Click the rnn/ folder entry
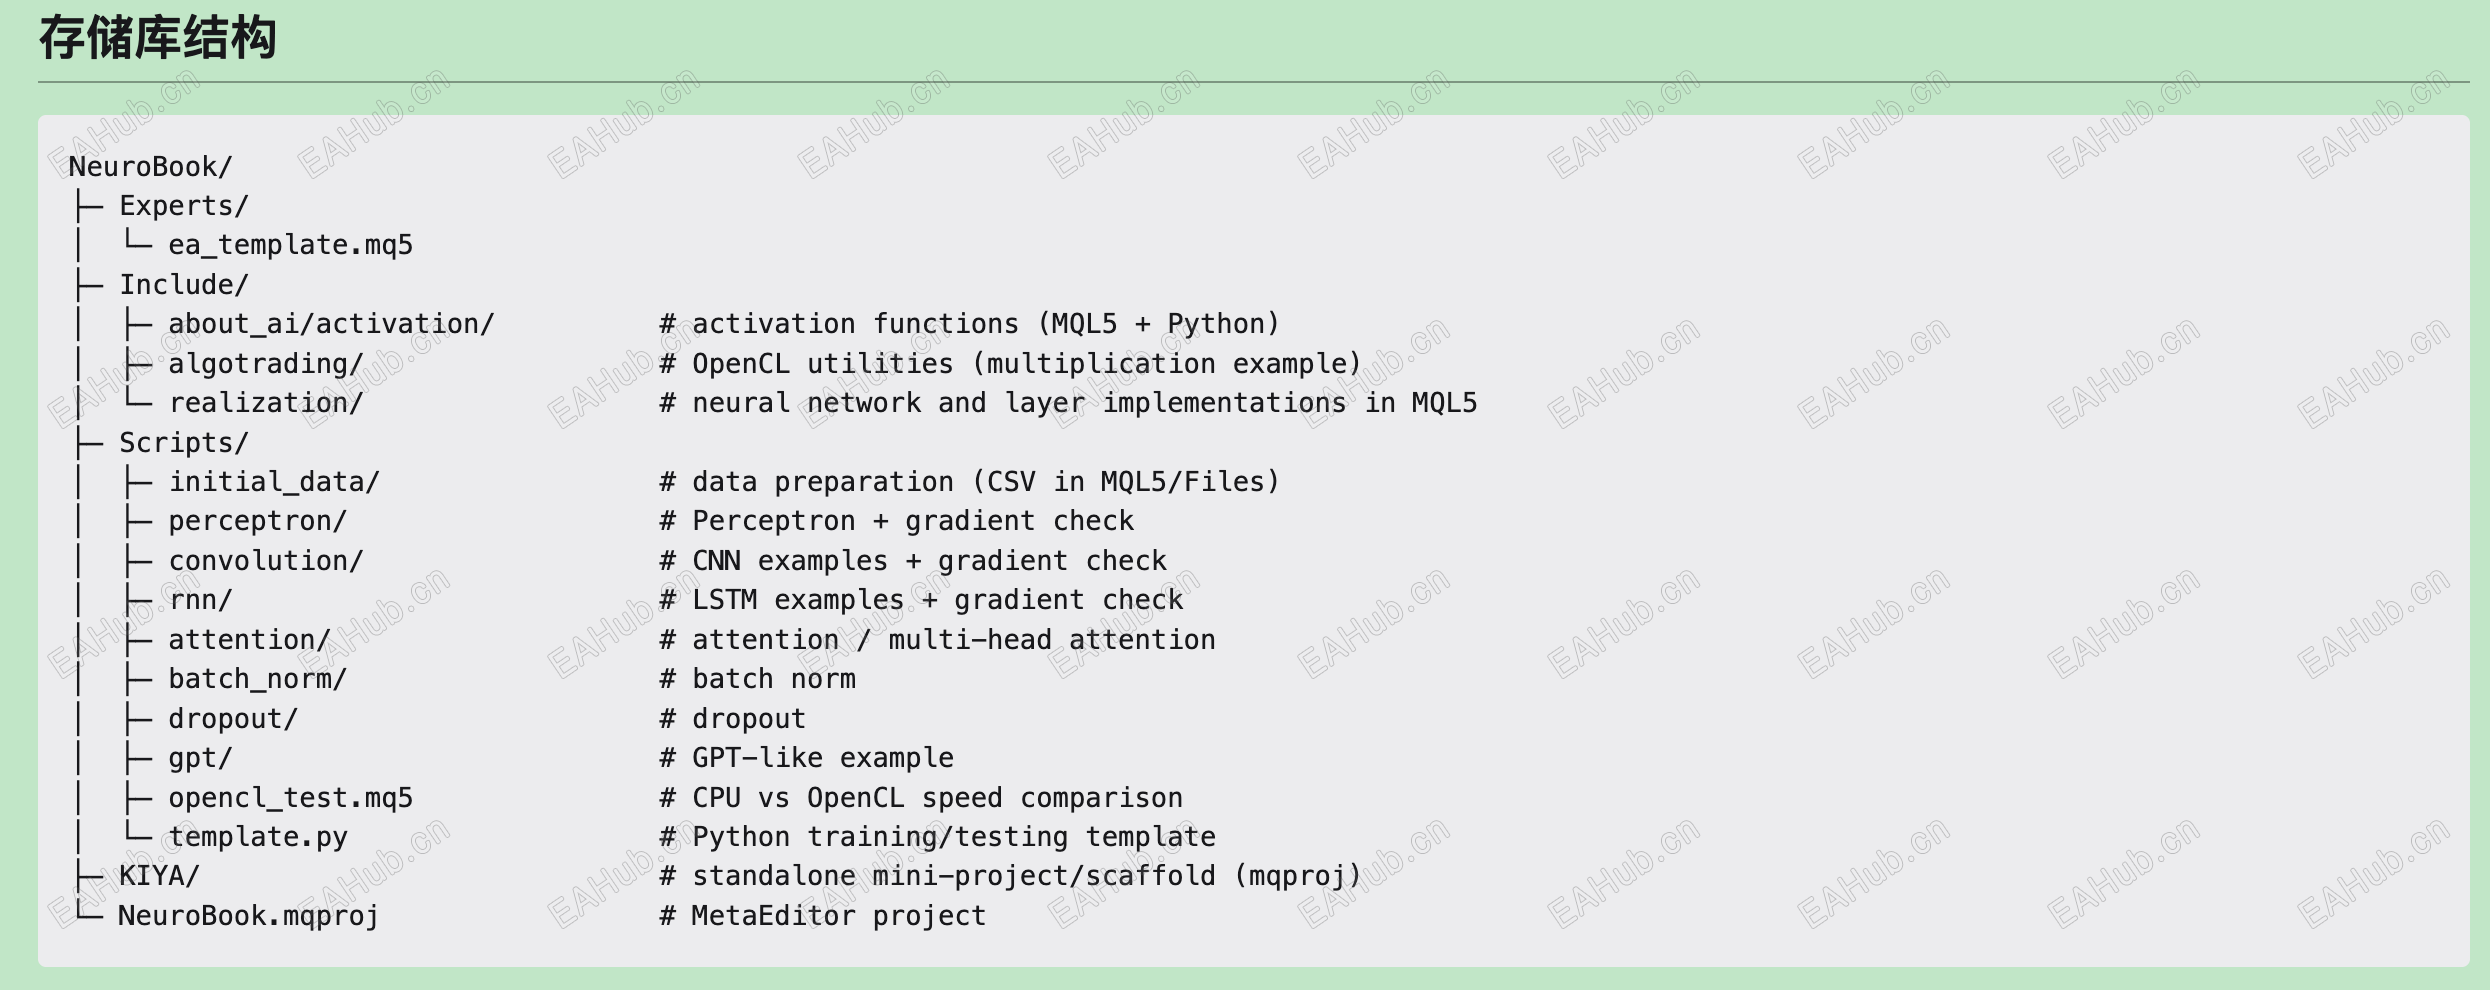Screen dimensions: 2490x990 tap(200, 600)
